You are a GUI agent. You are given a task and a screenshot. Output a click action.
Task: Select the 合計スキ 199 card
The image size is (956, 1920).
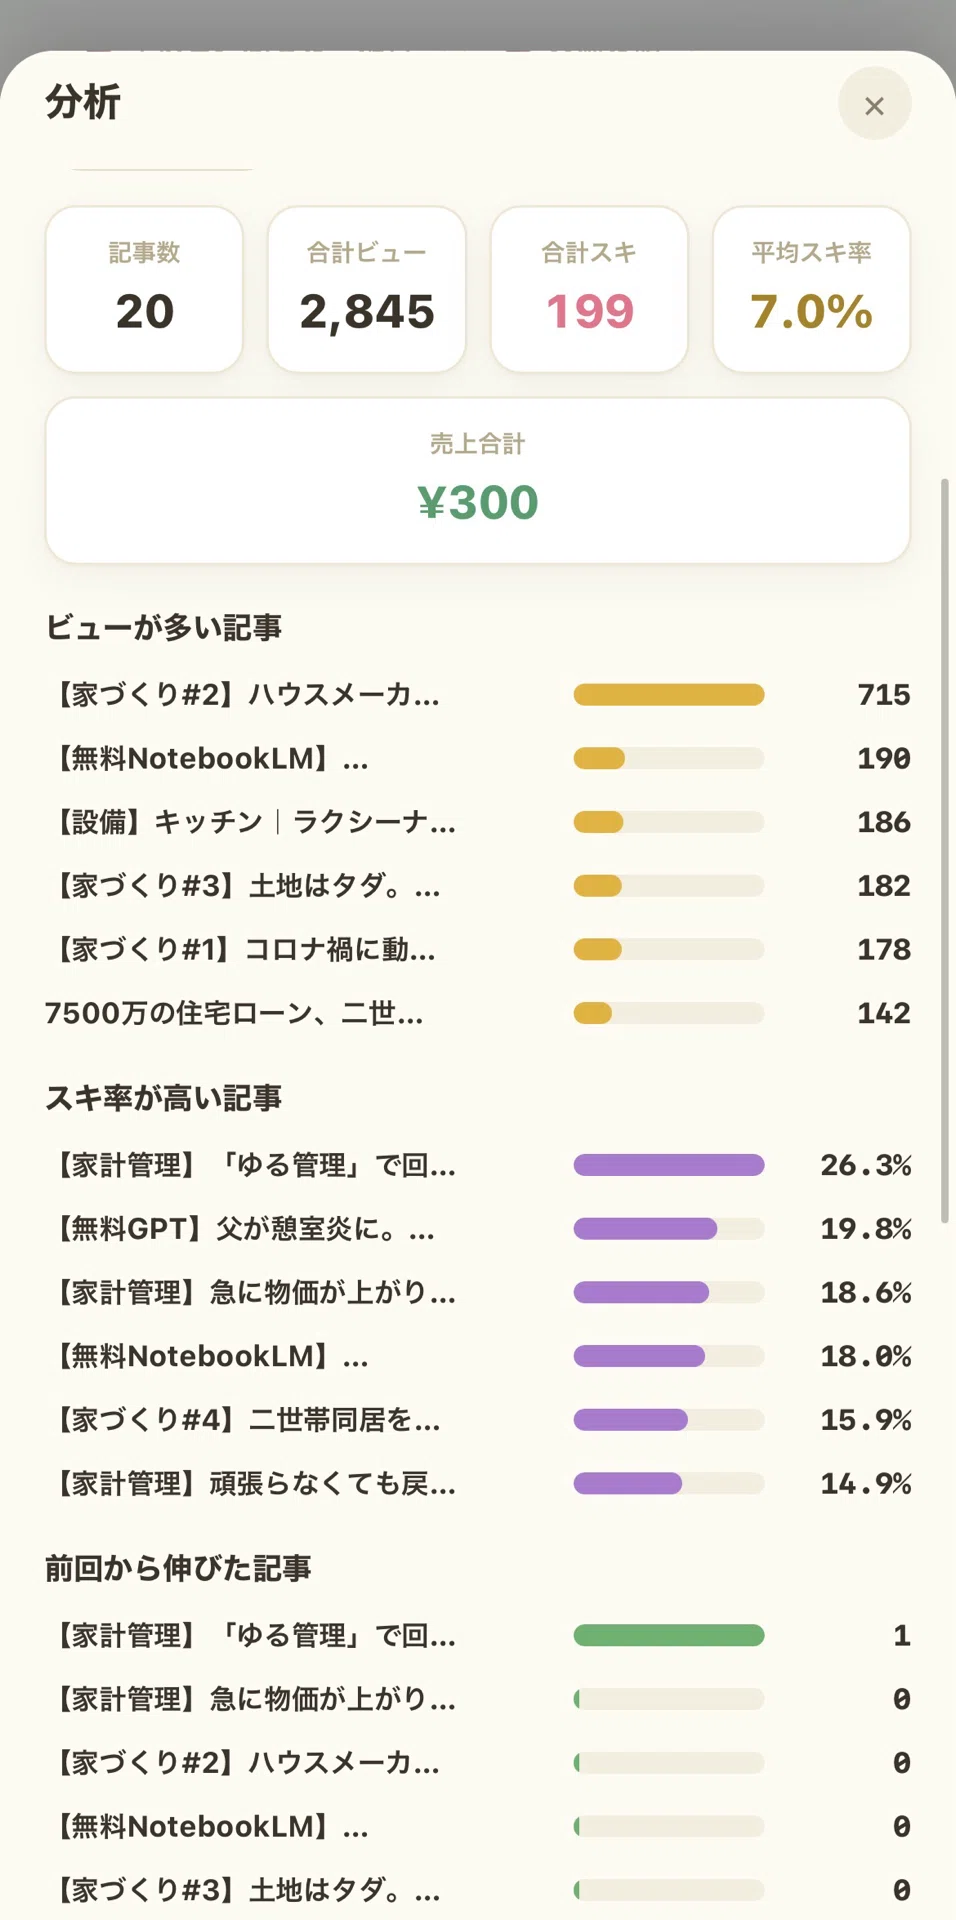(589, 289)
